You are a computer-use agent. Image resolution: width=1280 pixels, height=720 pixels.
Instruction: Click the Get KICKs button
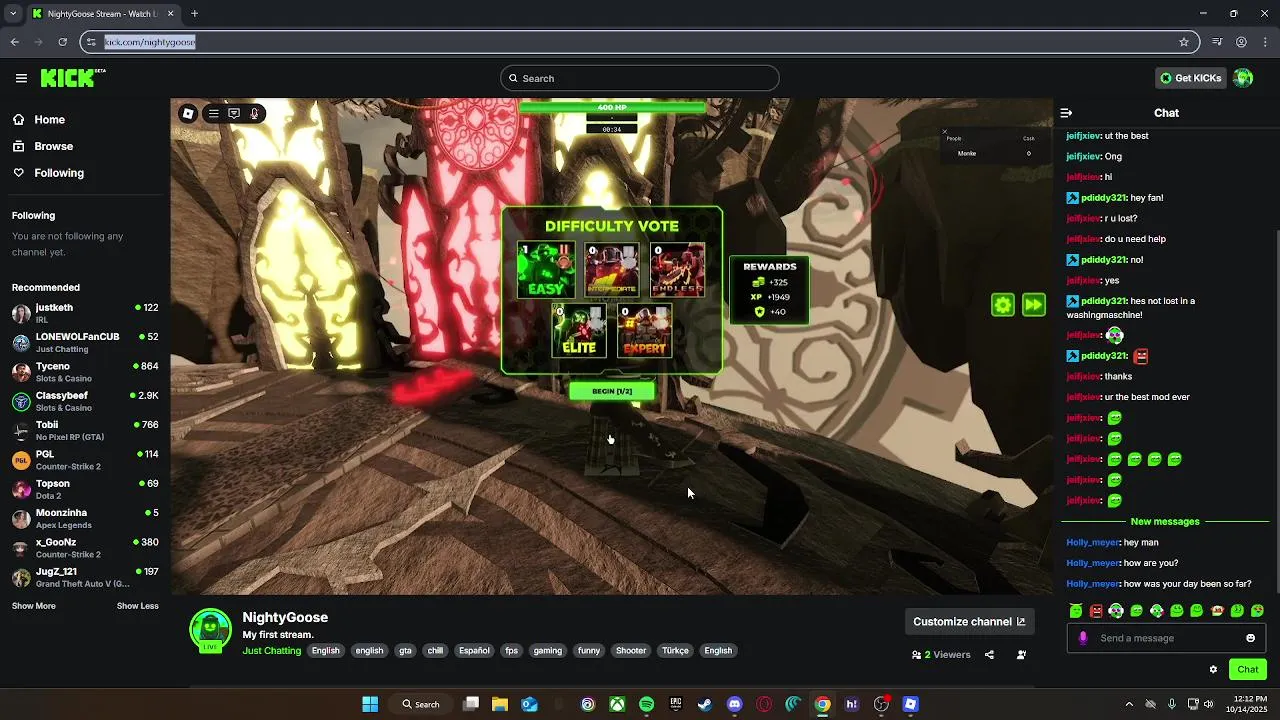coord(1190,78)
